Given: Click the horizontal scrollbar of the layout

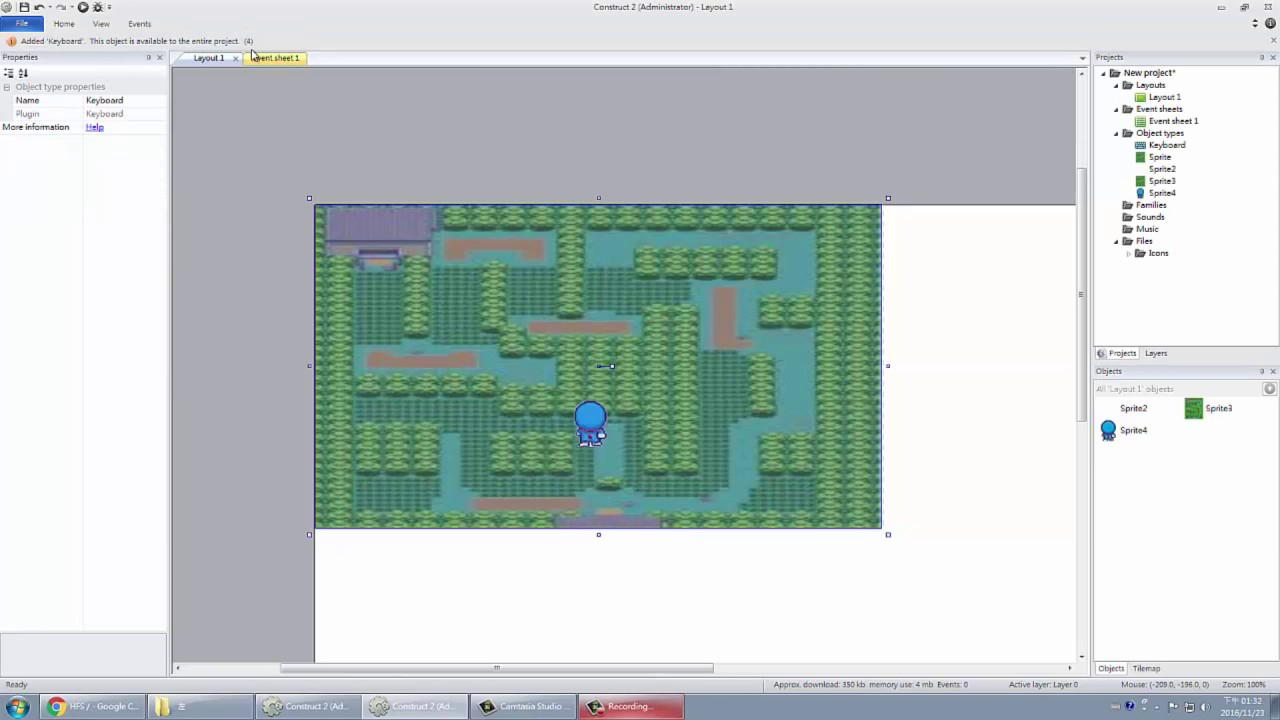Looking at the screenshot, I should point(496,668).
